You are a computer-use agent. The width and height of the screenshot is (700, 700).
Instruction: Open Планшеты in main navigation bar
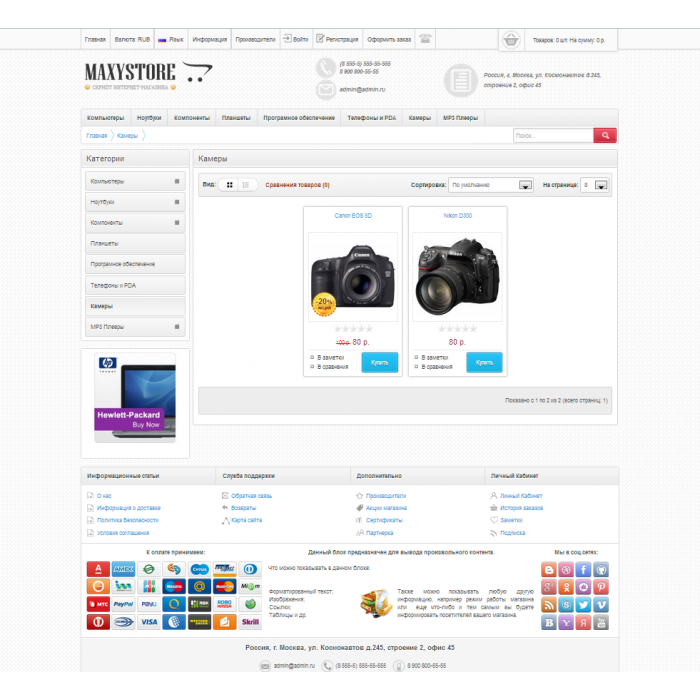point(236,118)
